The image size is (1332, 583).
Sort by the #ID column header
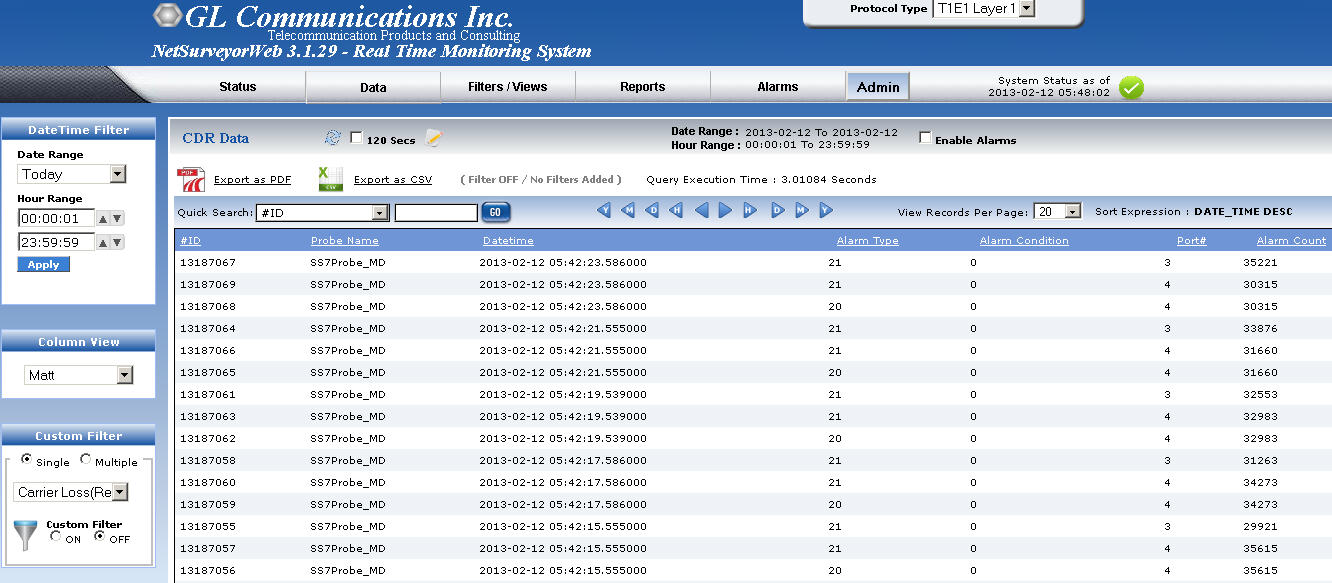(x=190, y=241)
